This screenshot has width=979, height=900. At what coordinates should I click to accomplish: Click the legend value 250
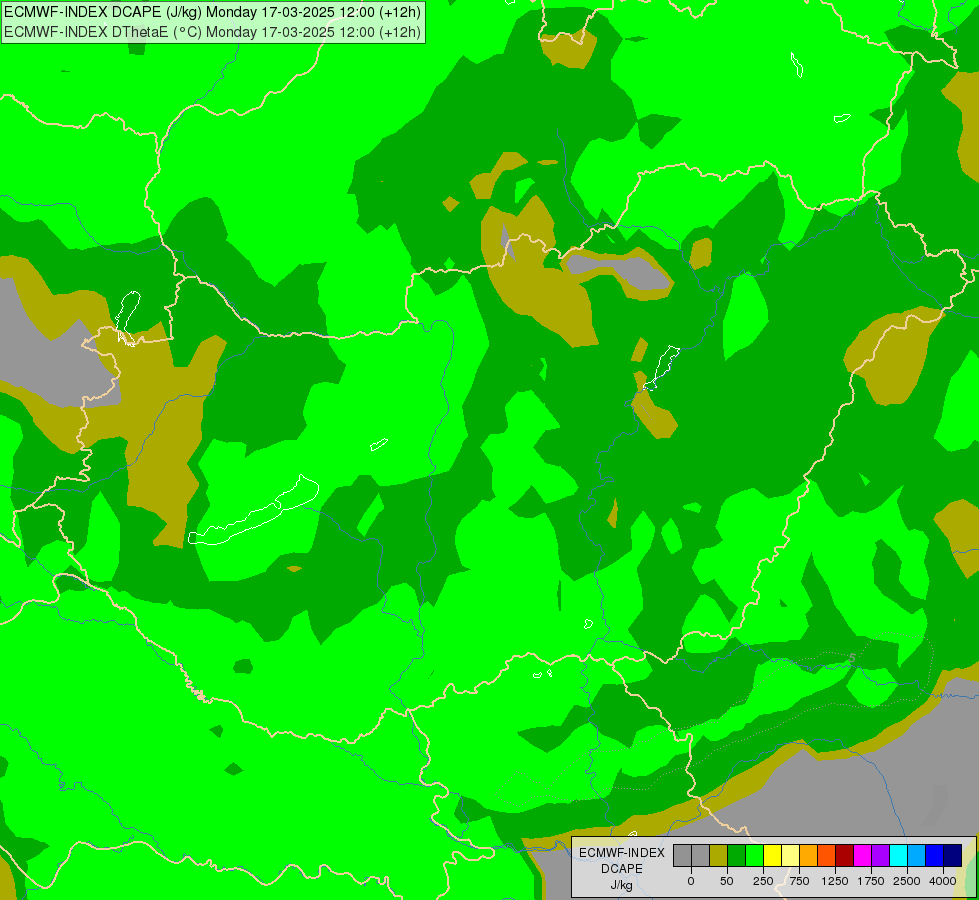tap(763, 881)
